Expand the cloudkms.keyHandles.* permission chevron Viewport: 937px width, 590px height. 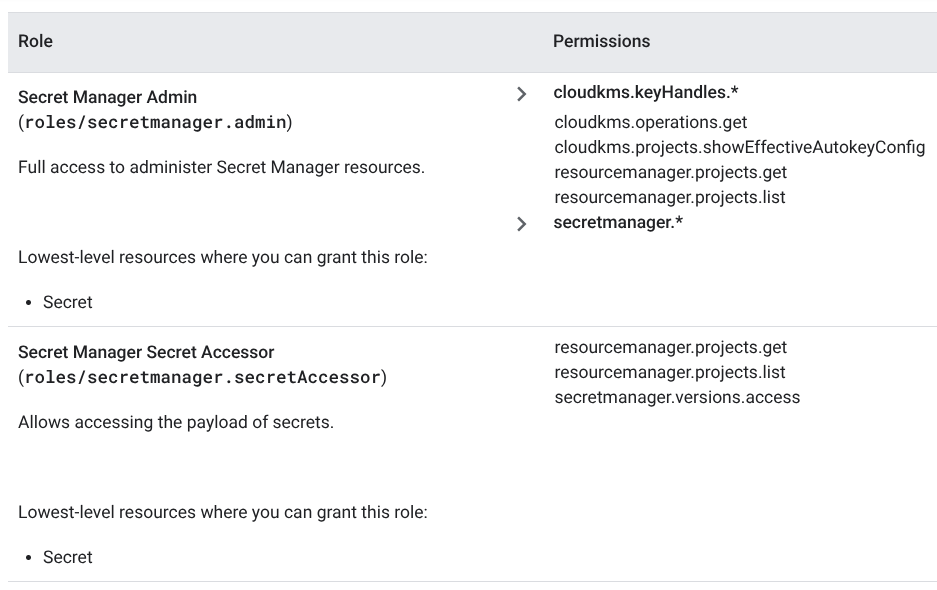[x=521, y=94]
